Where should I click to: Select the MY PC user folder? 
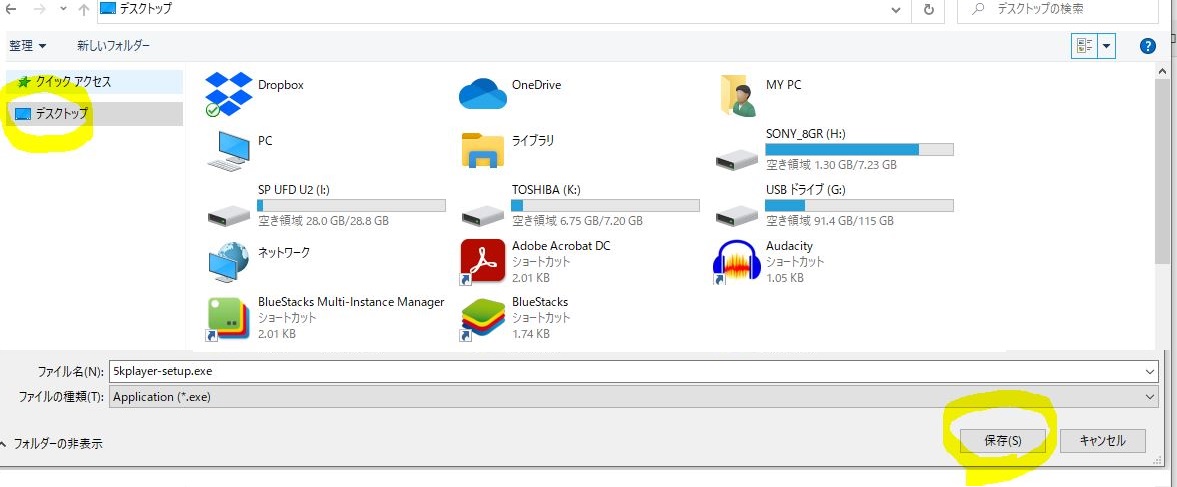point(737,94)
